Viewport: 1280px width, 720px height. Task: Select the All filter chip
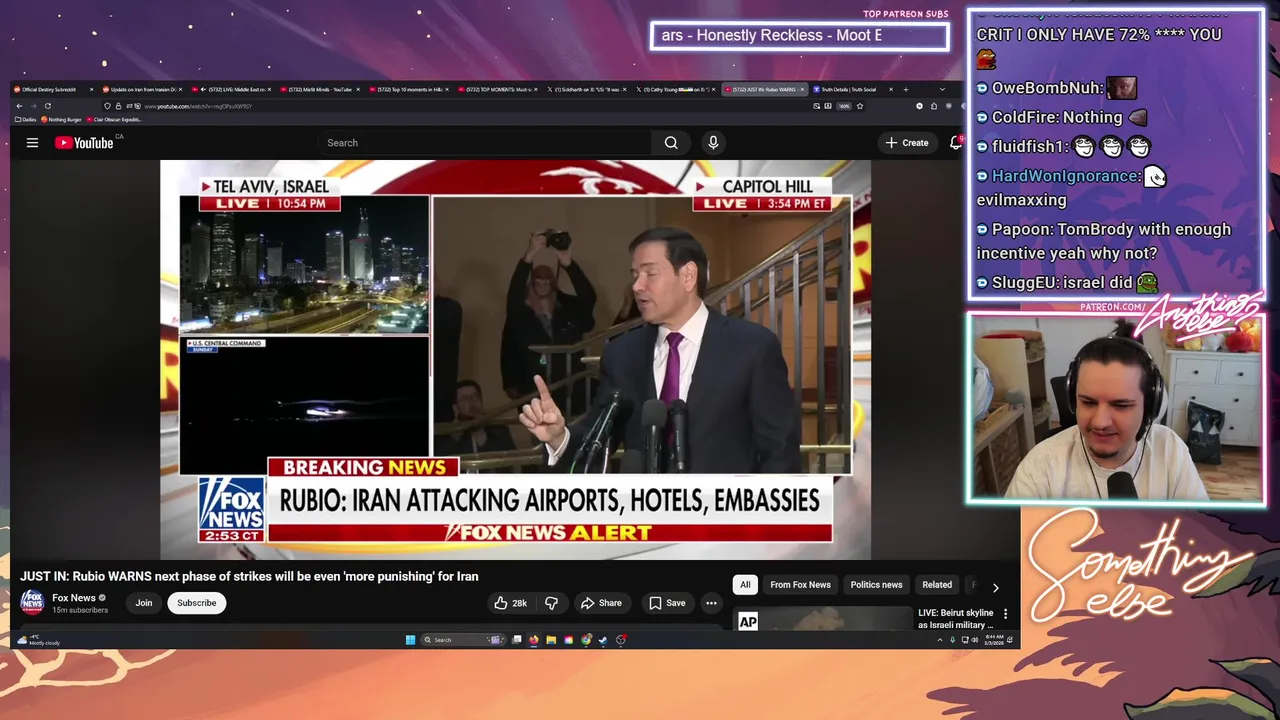(x=745, y=585)
